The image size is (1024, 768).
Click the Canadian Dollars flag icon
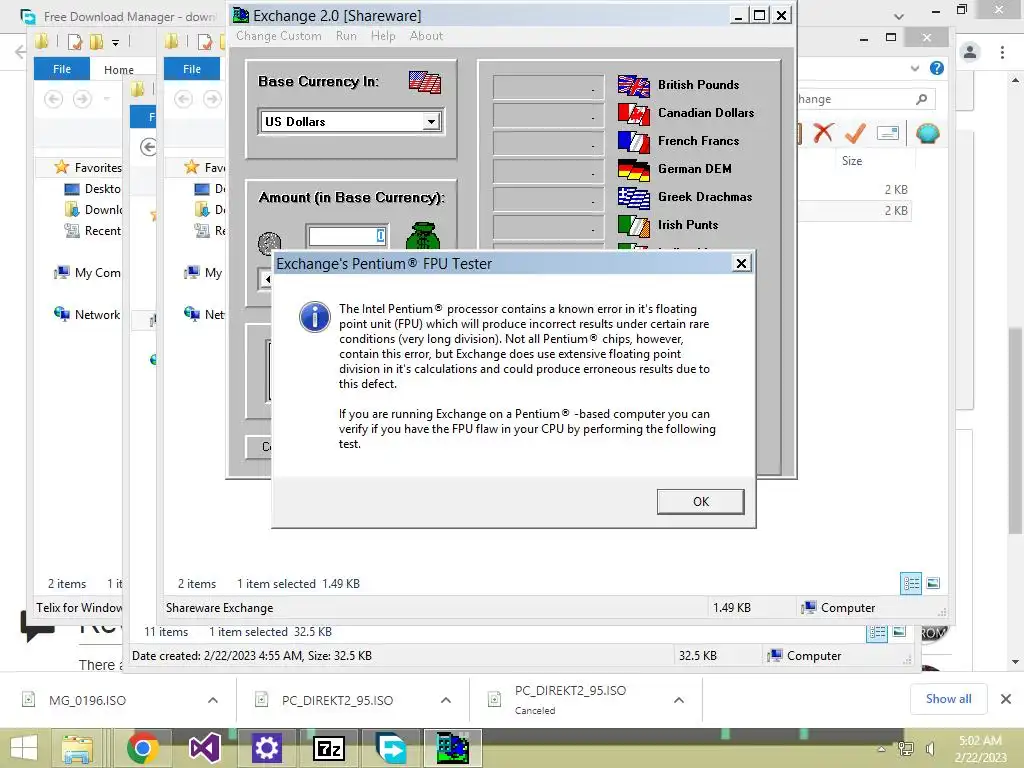[633, 114]
